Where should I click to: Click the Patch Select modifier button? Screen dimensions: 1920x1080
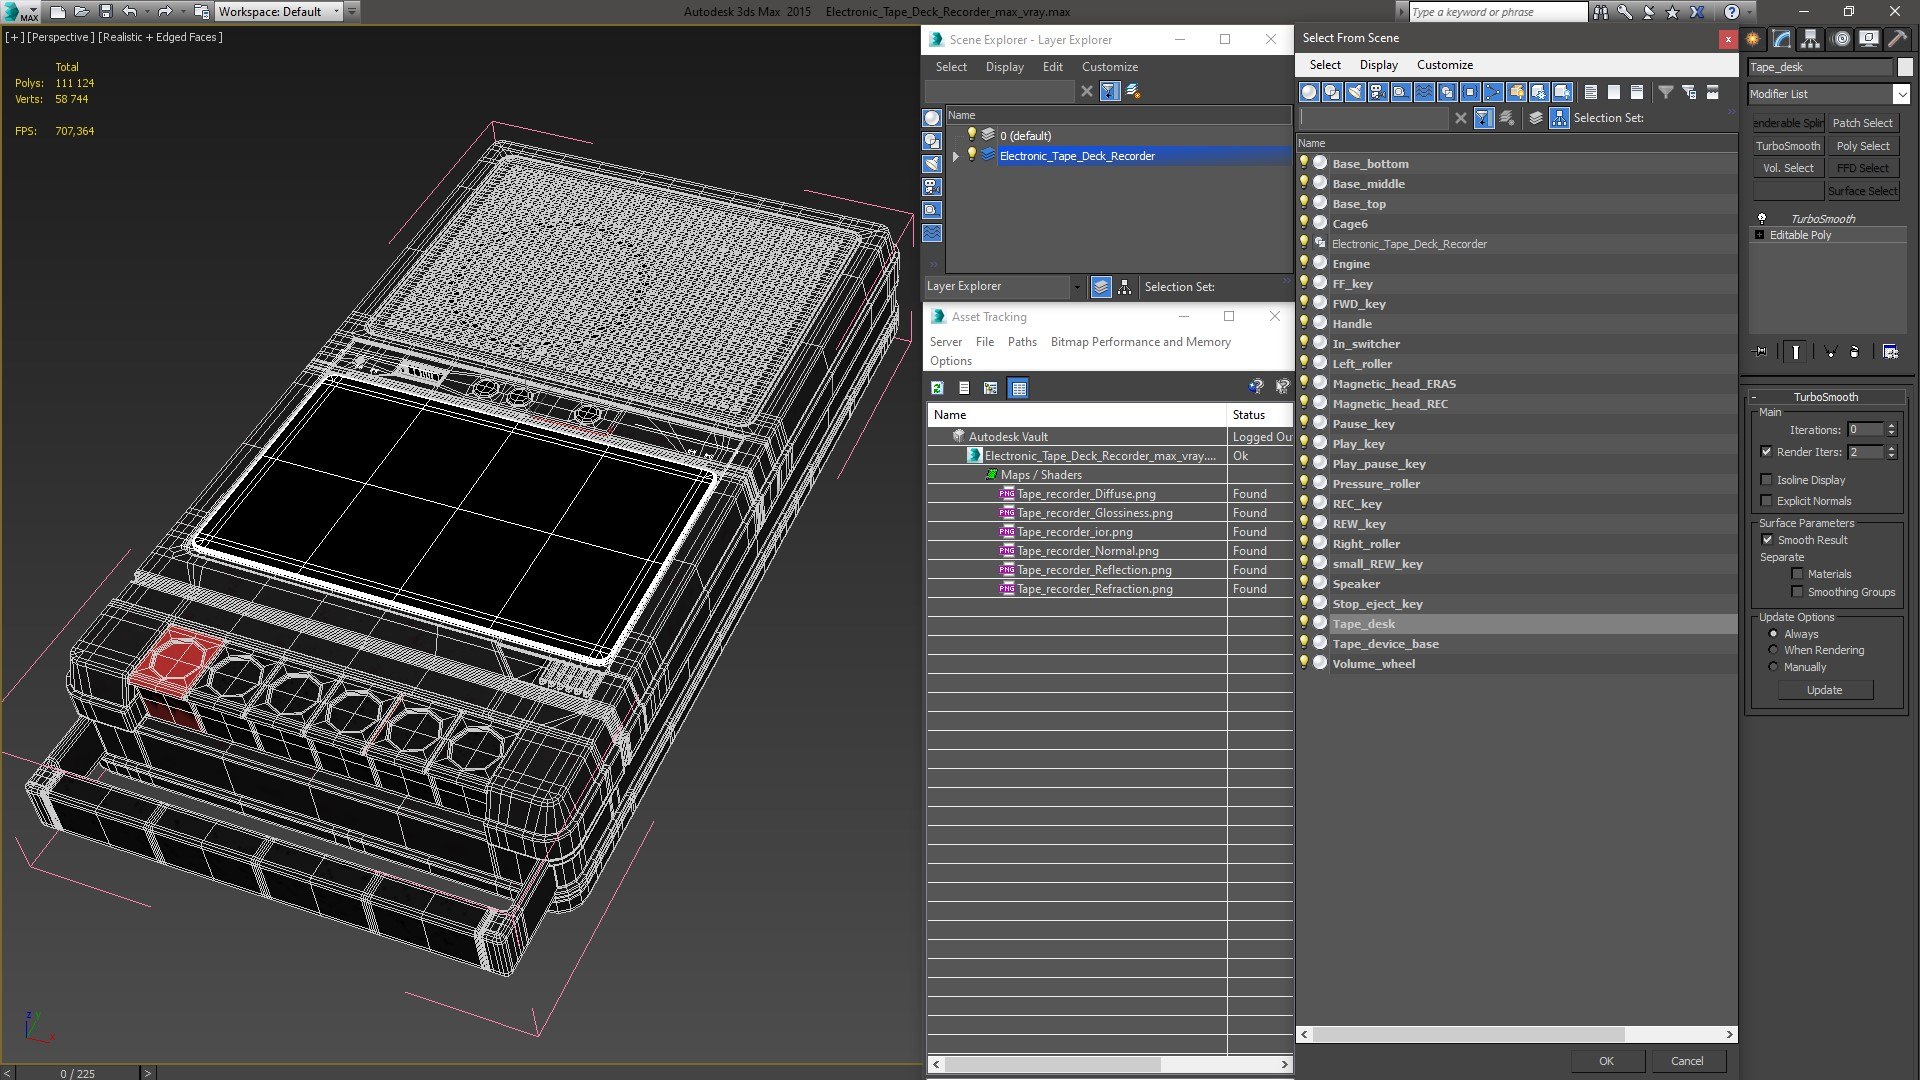tap(1862, 123)
